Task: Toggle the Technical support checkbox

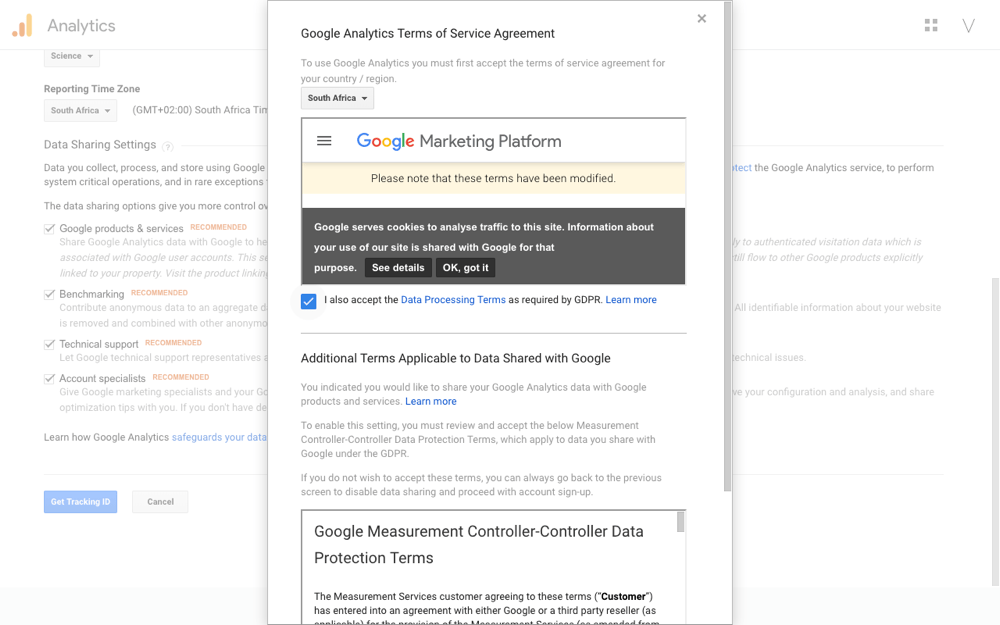Action: pyautogui.click(x=49, y=344)
